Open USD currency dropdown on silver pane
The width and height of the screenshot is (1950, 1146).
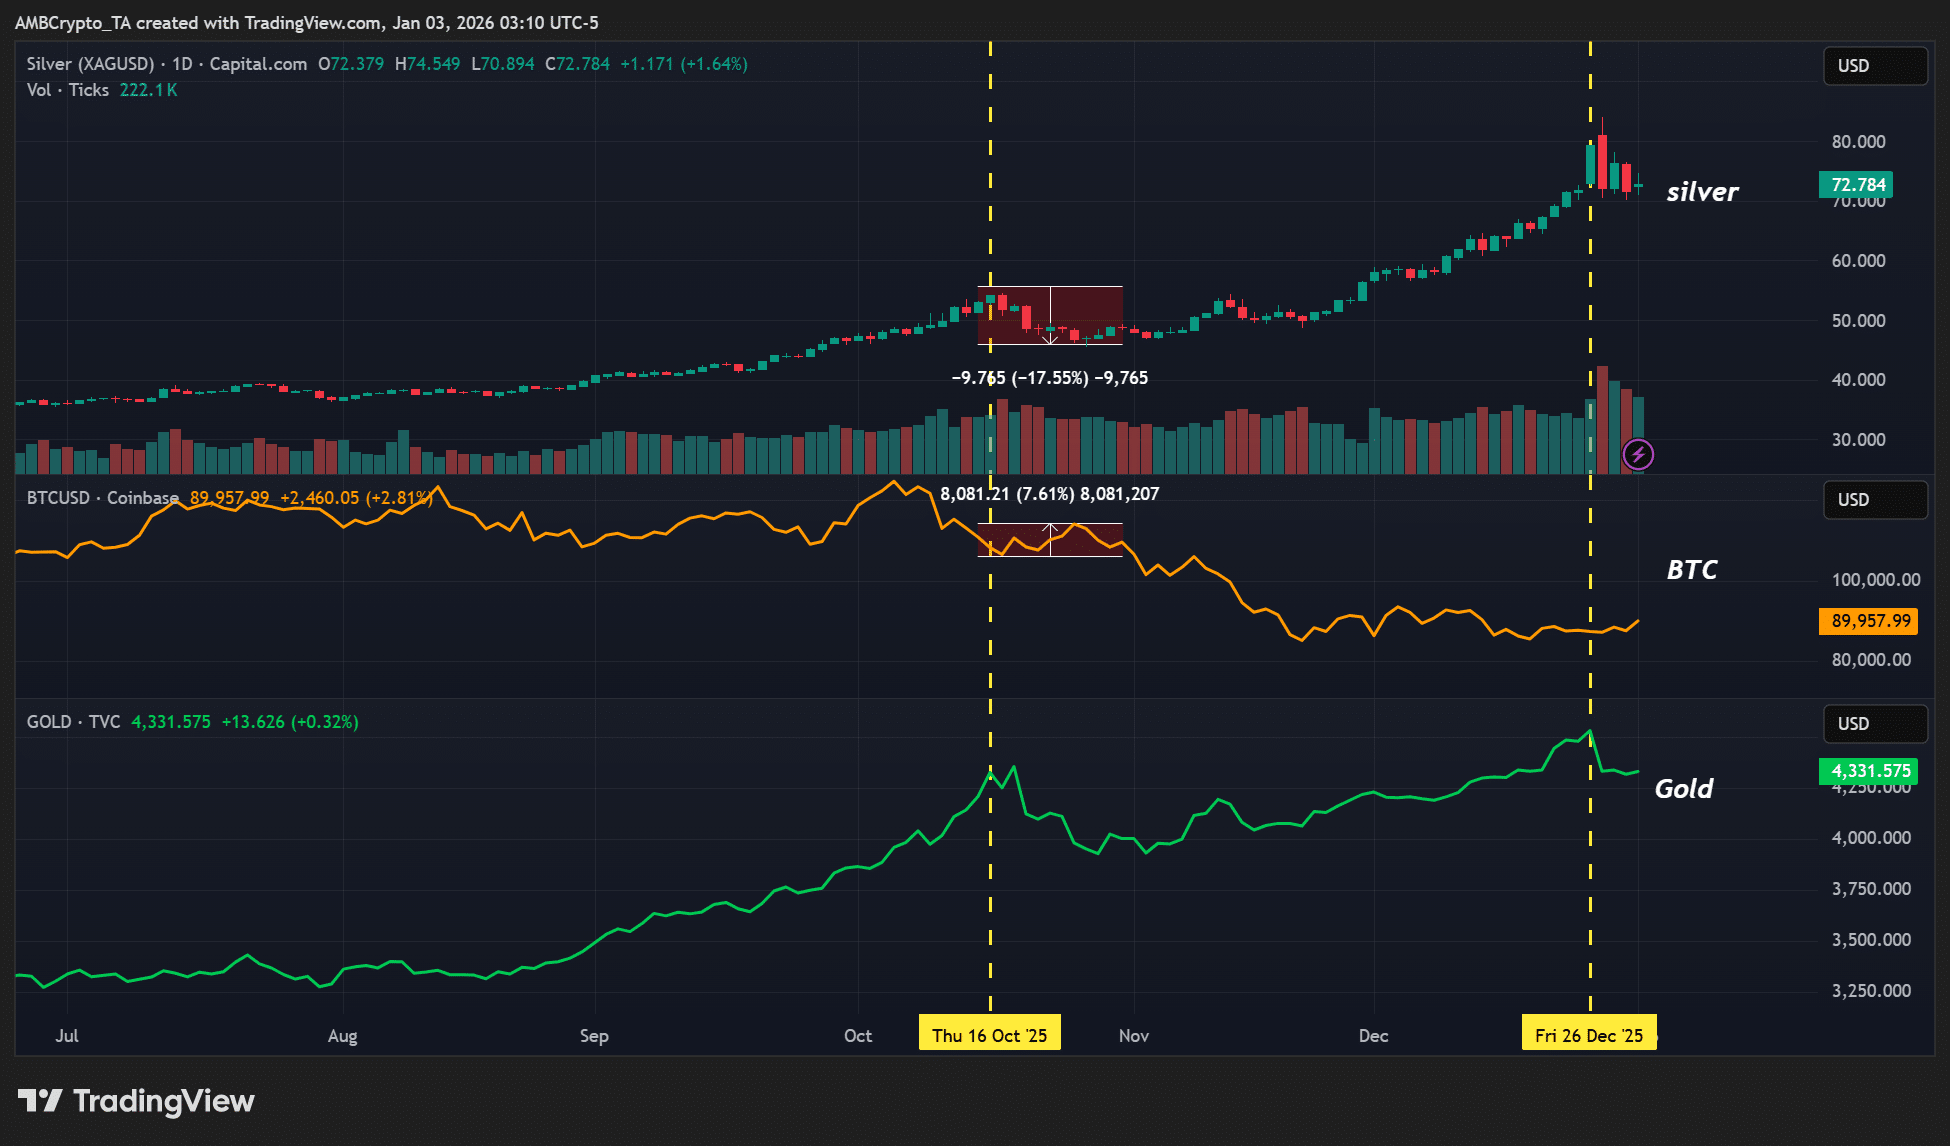(1874, 66)
